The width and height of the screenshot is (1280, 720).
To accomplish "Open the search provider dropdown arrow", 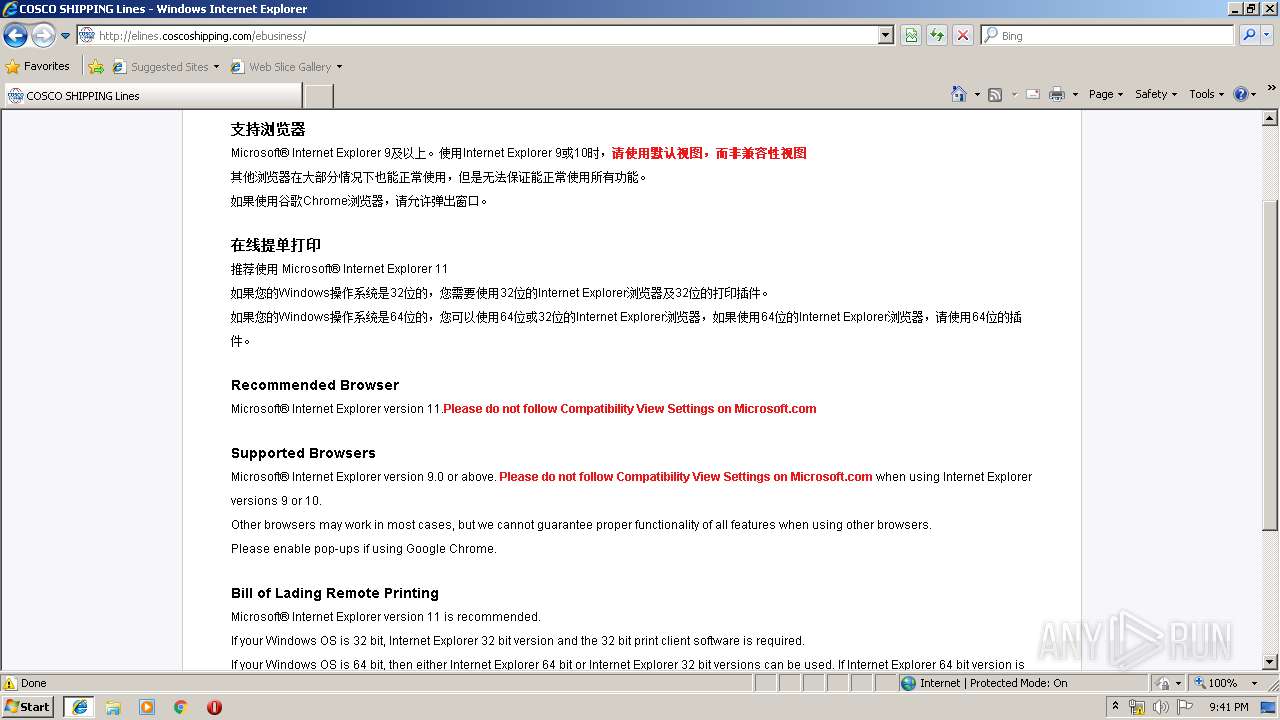I will point(1267,35).
